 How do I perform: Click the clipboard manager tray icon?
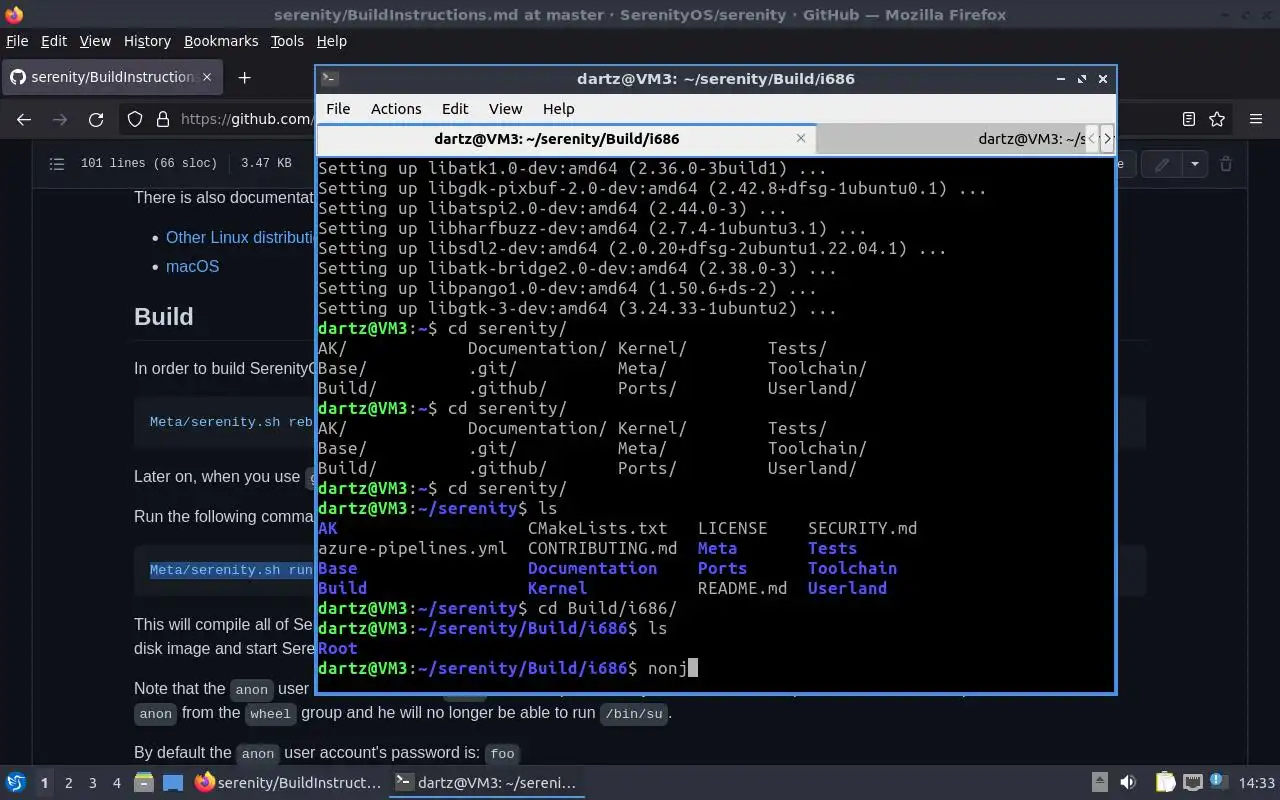[1166, 782]
